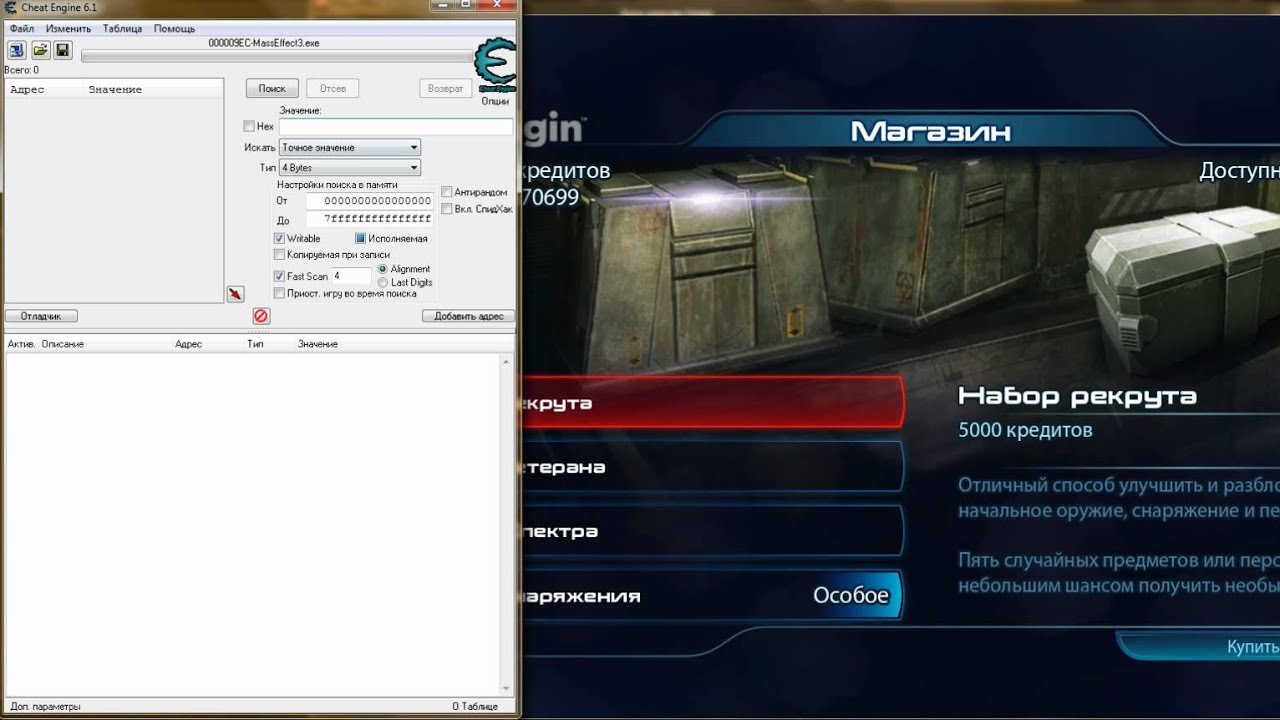Toggle the Hex checkbox

pyautogui.click(x=249, y=127)
